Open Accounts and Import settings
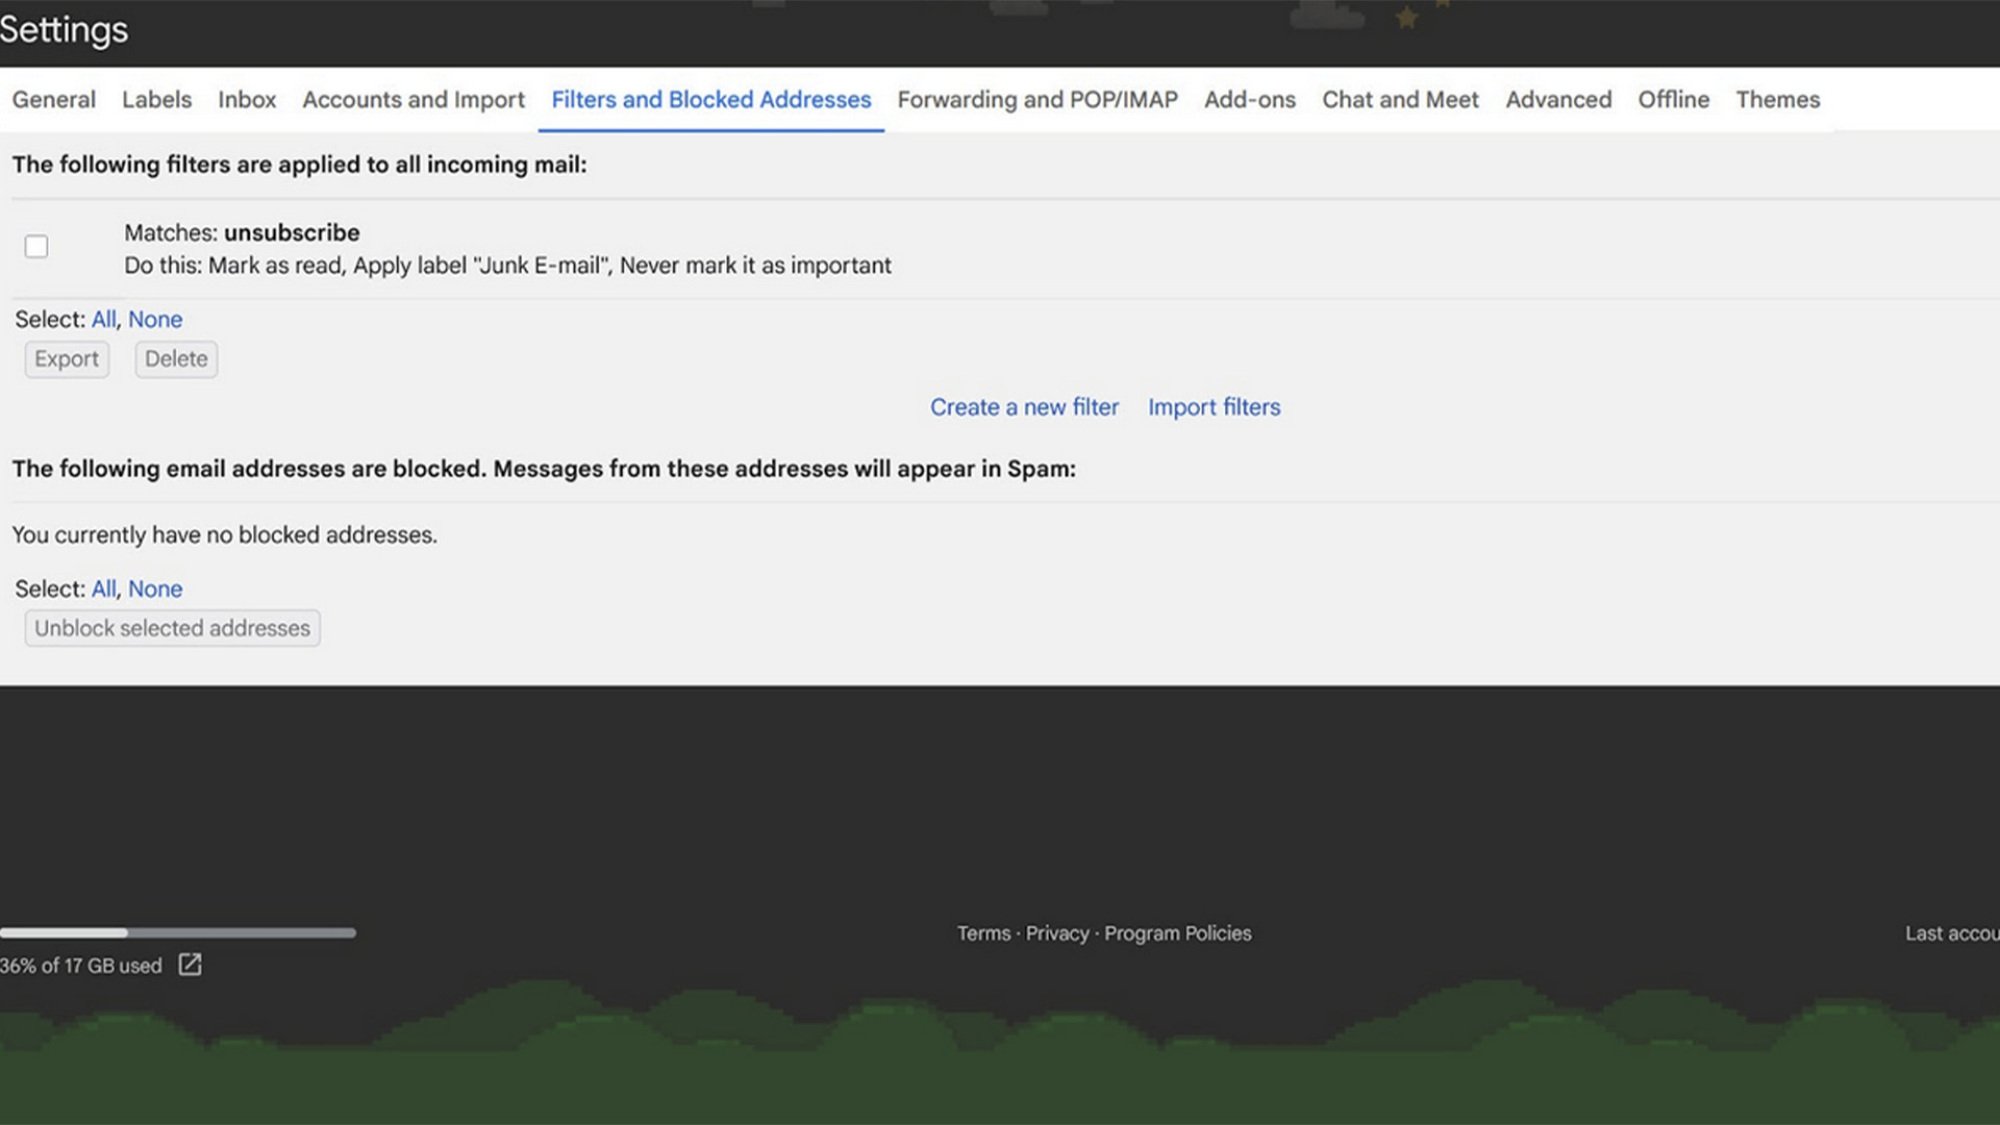The height and width of the screenshot is (1125, 2000). tap(413, 99)
